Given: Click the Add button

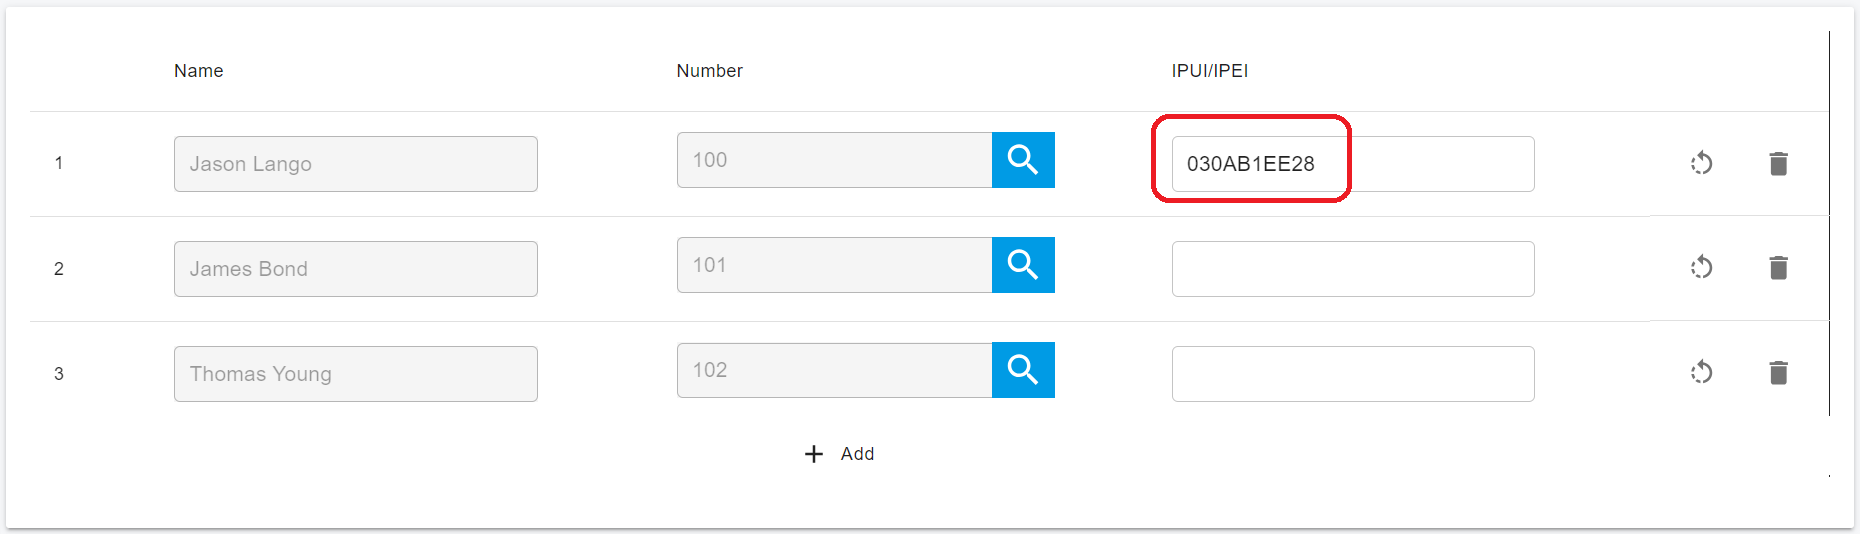Looking at the screenshot, I should pyautogui.click(x=857, y=454).
